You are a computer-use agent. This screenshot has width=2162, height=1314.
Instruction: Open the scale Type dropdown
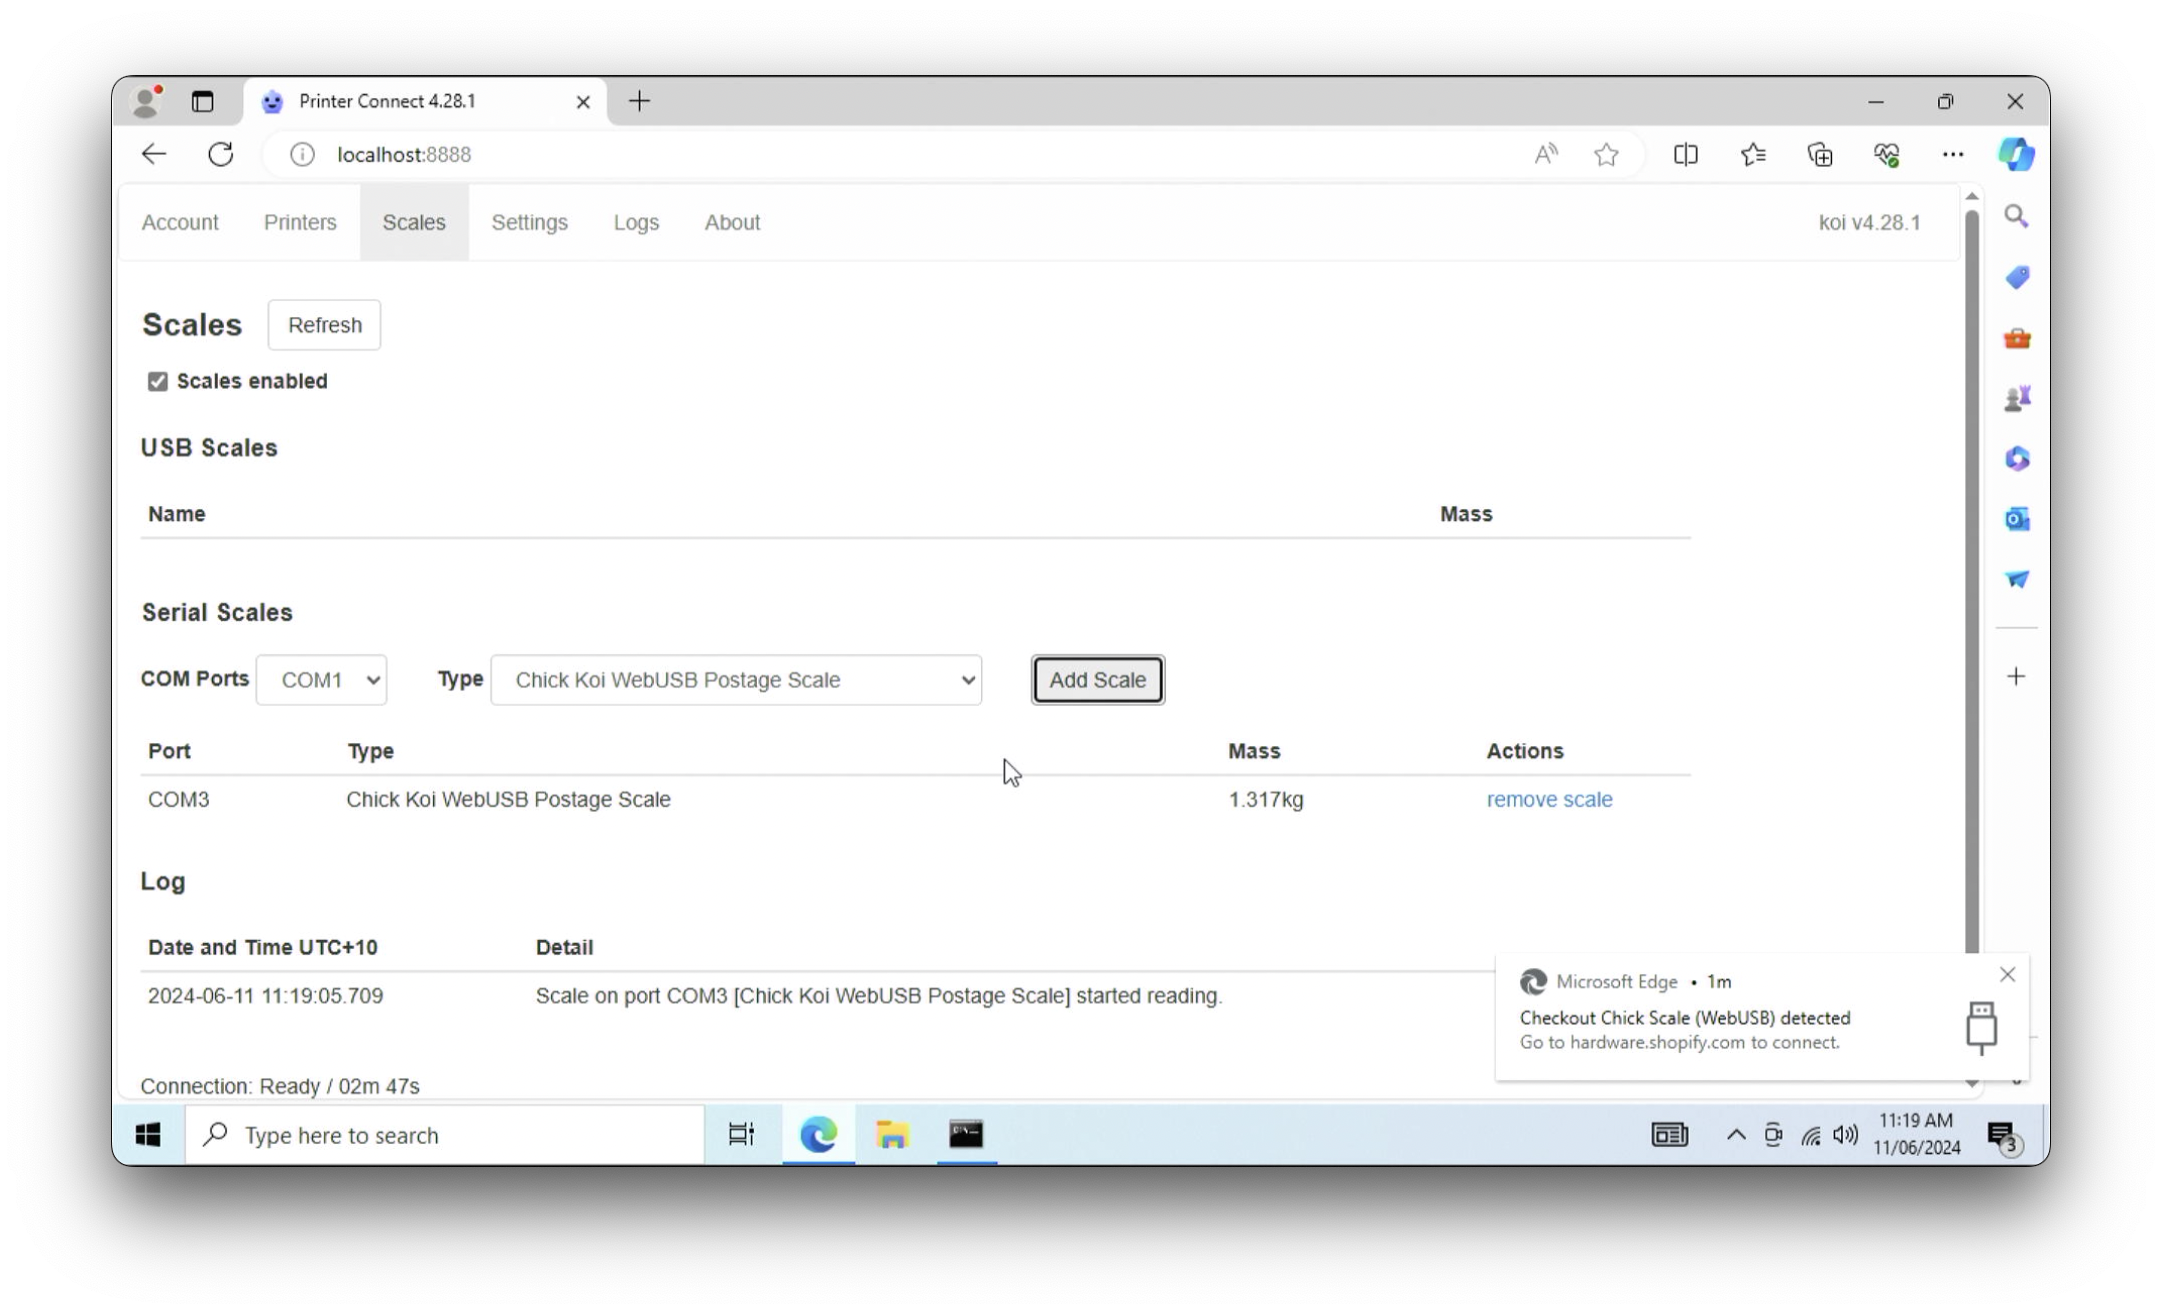736,680
